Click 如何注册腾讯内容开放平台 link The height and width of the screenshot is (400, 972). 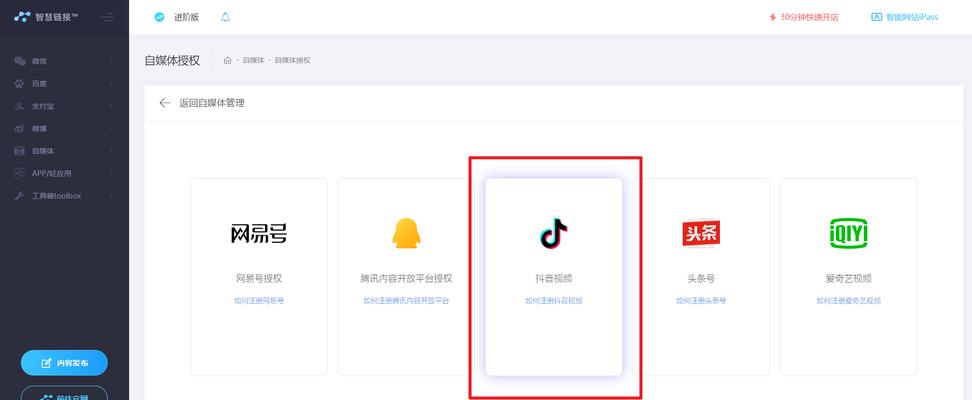pos(406,301)
